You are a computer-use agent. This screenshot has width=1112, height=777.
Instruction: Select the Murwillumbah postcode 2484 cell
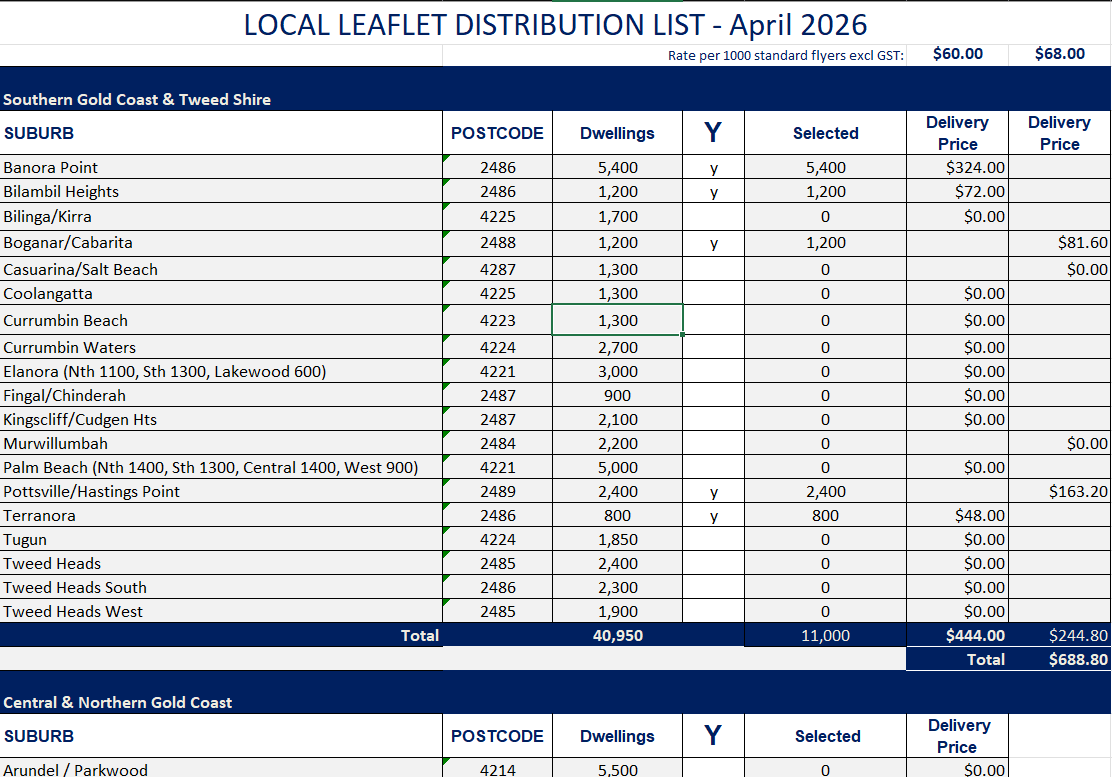point(497,444)
